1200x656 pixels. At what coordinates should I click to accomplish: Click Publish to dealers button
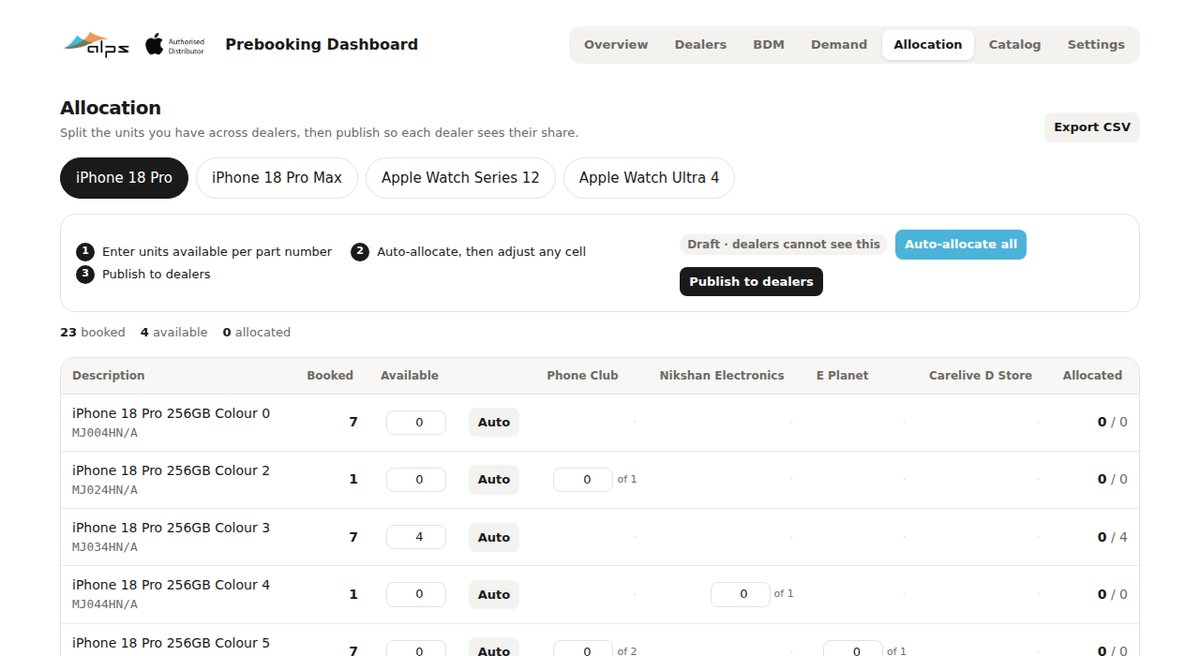pyautogui.click(x=751, y=282)
